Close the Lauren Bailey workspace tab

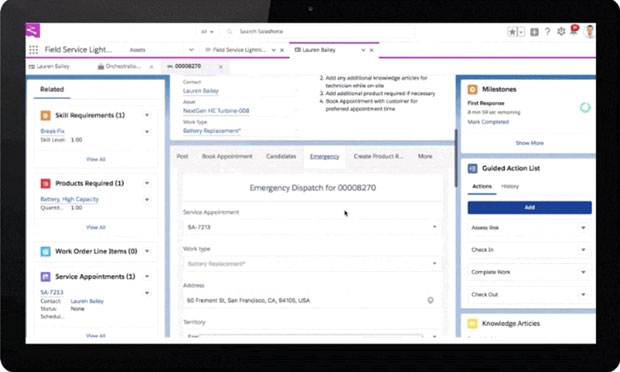point(372,50)
